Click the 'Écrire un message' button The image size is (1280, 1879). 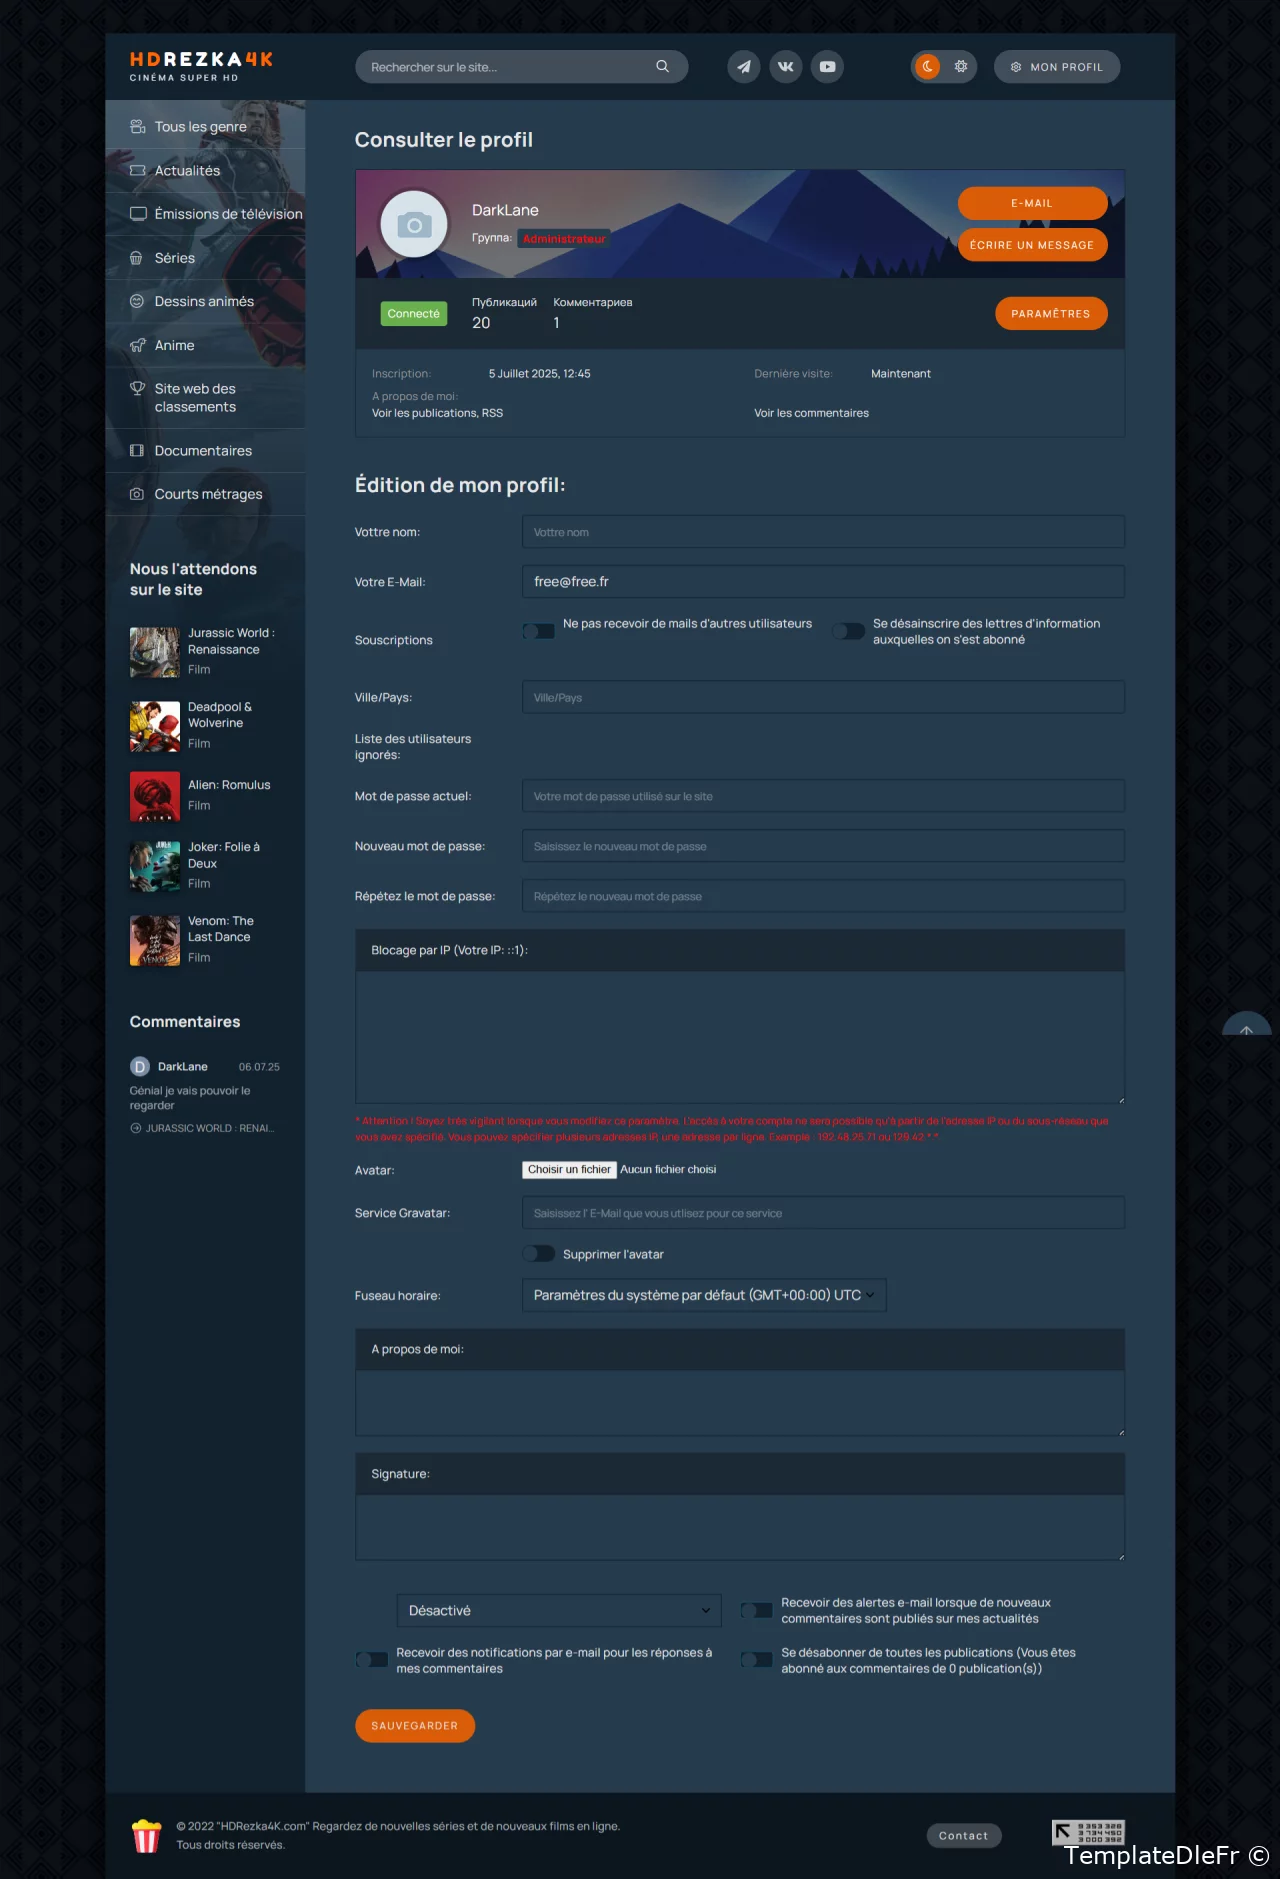tap(1032, 245)
